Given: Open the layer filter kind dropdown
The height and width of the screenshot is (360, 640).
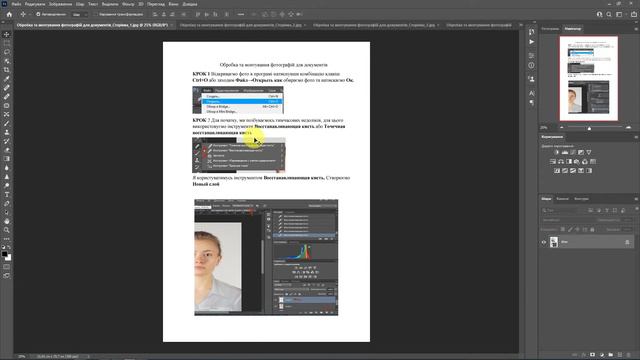Looking at the screenshot, I should point(563,210).
